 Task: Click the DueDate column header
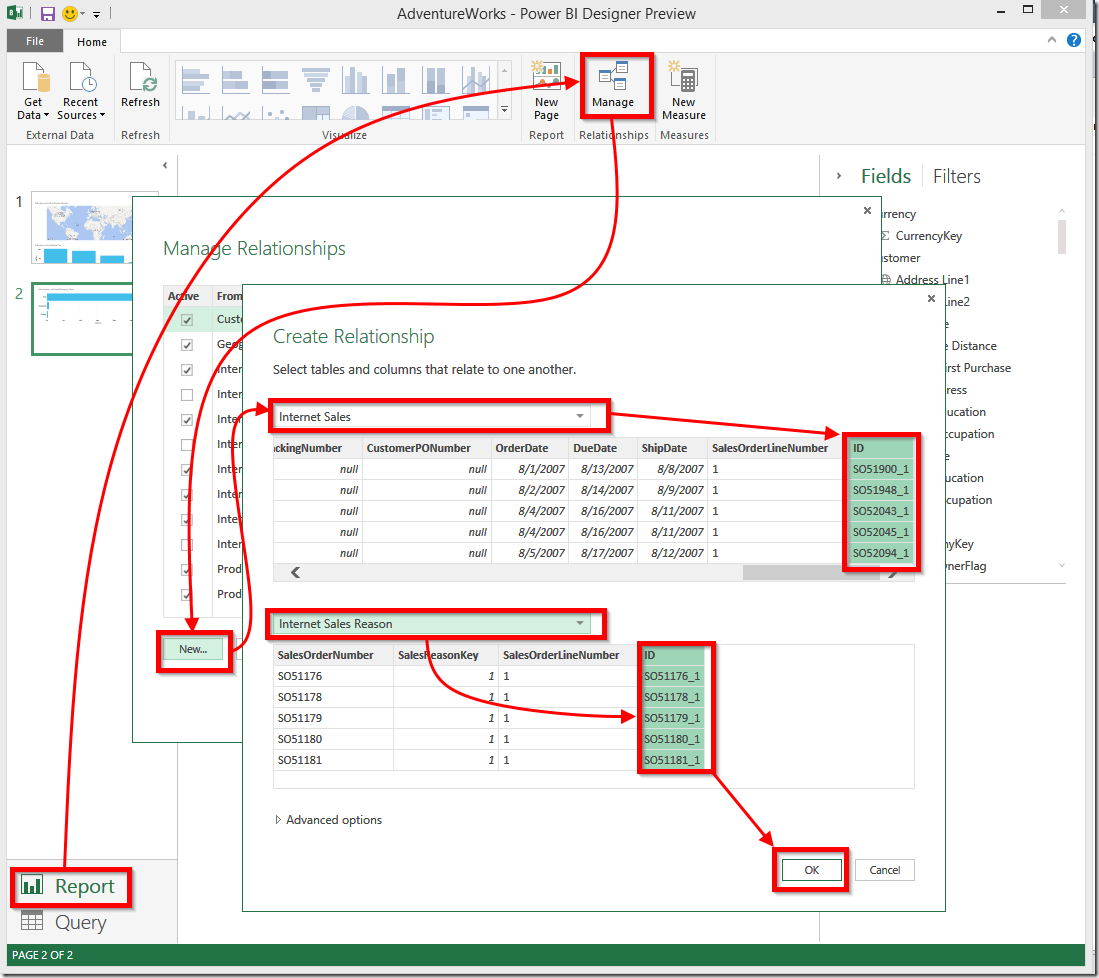coord(594,448)
